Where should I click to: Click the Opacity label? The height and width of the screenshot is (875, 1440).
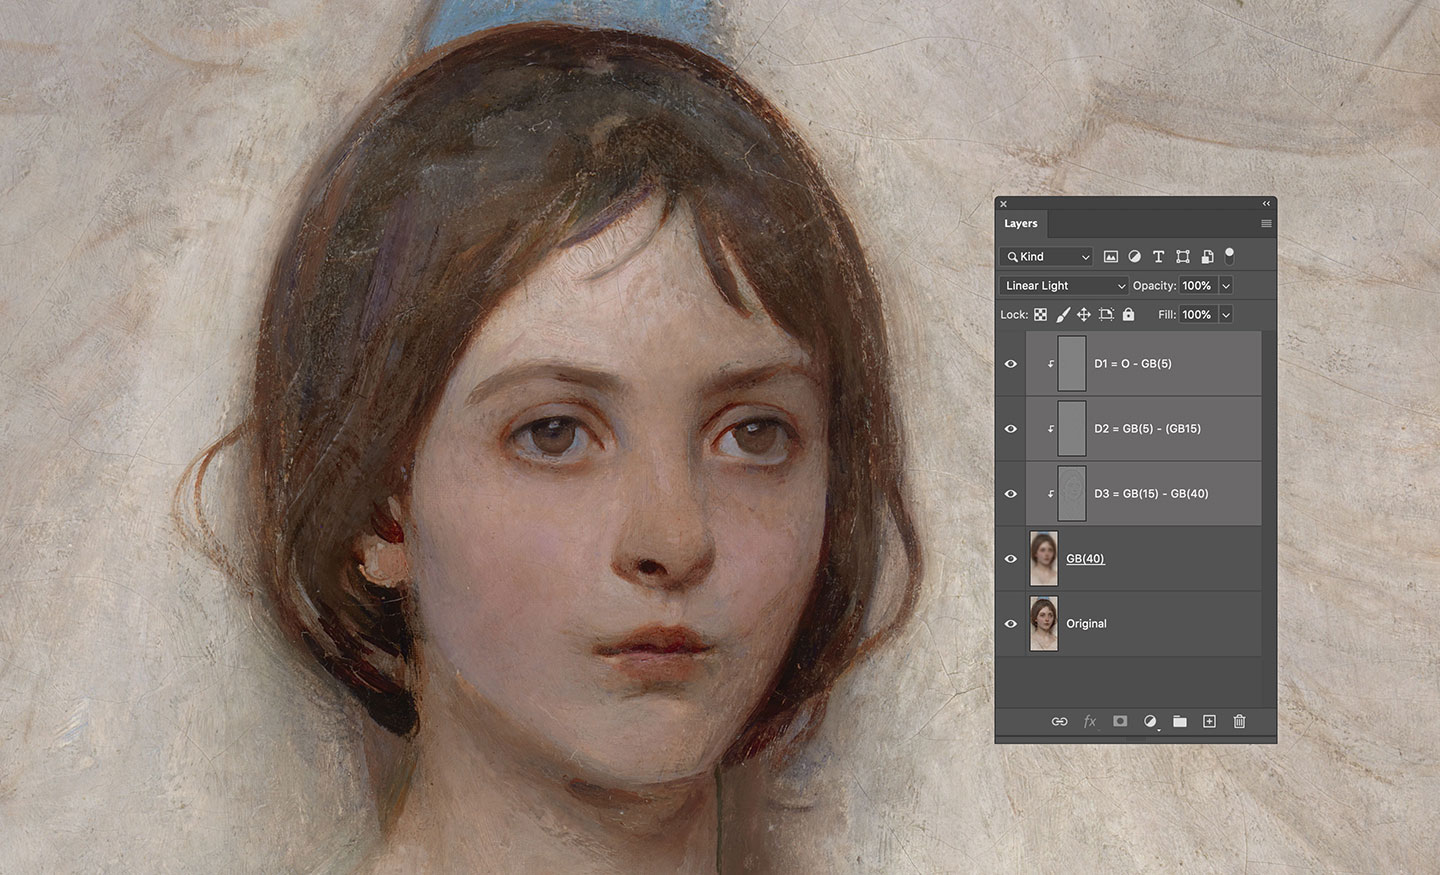[1154, 286]
